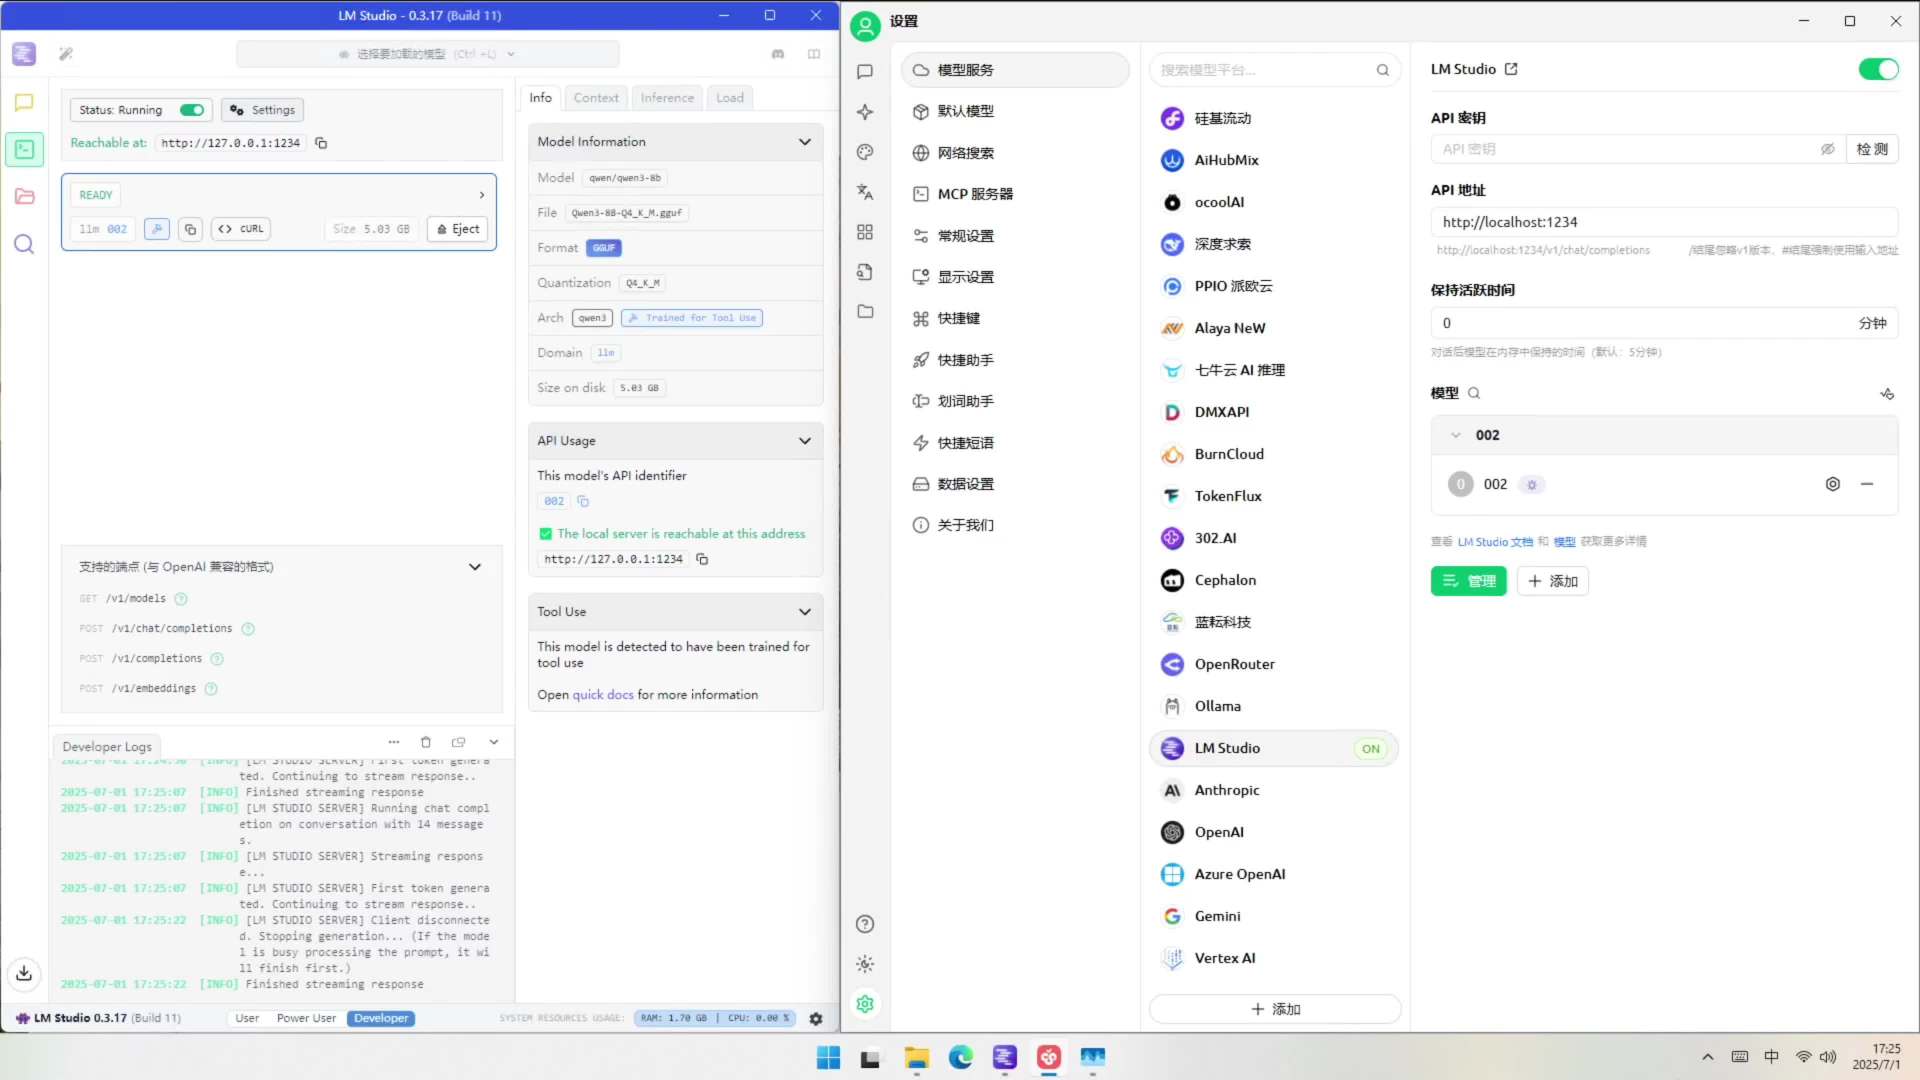Open server Settings button
The height and width of the screenshot is (1080, 1920).
tap(263, 110)
